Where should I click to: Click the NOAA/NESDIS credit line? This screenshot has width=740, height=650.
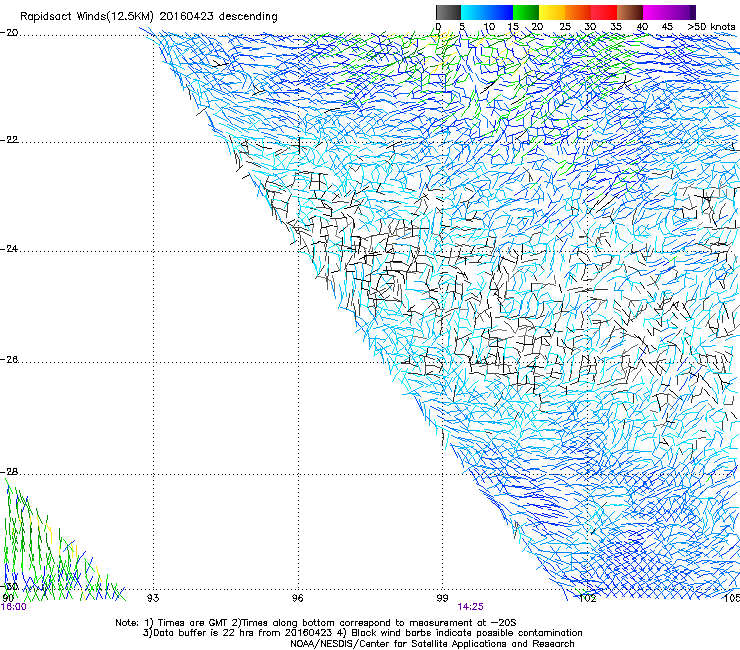[432, 644]
